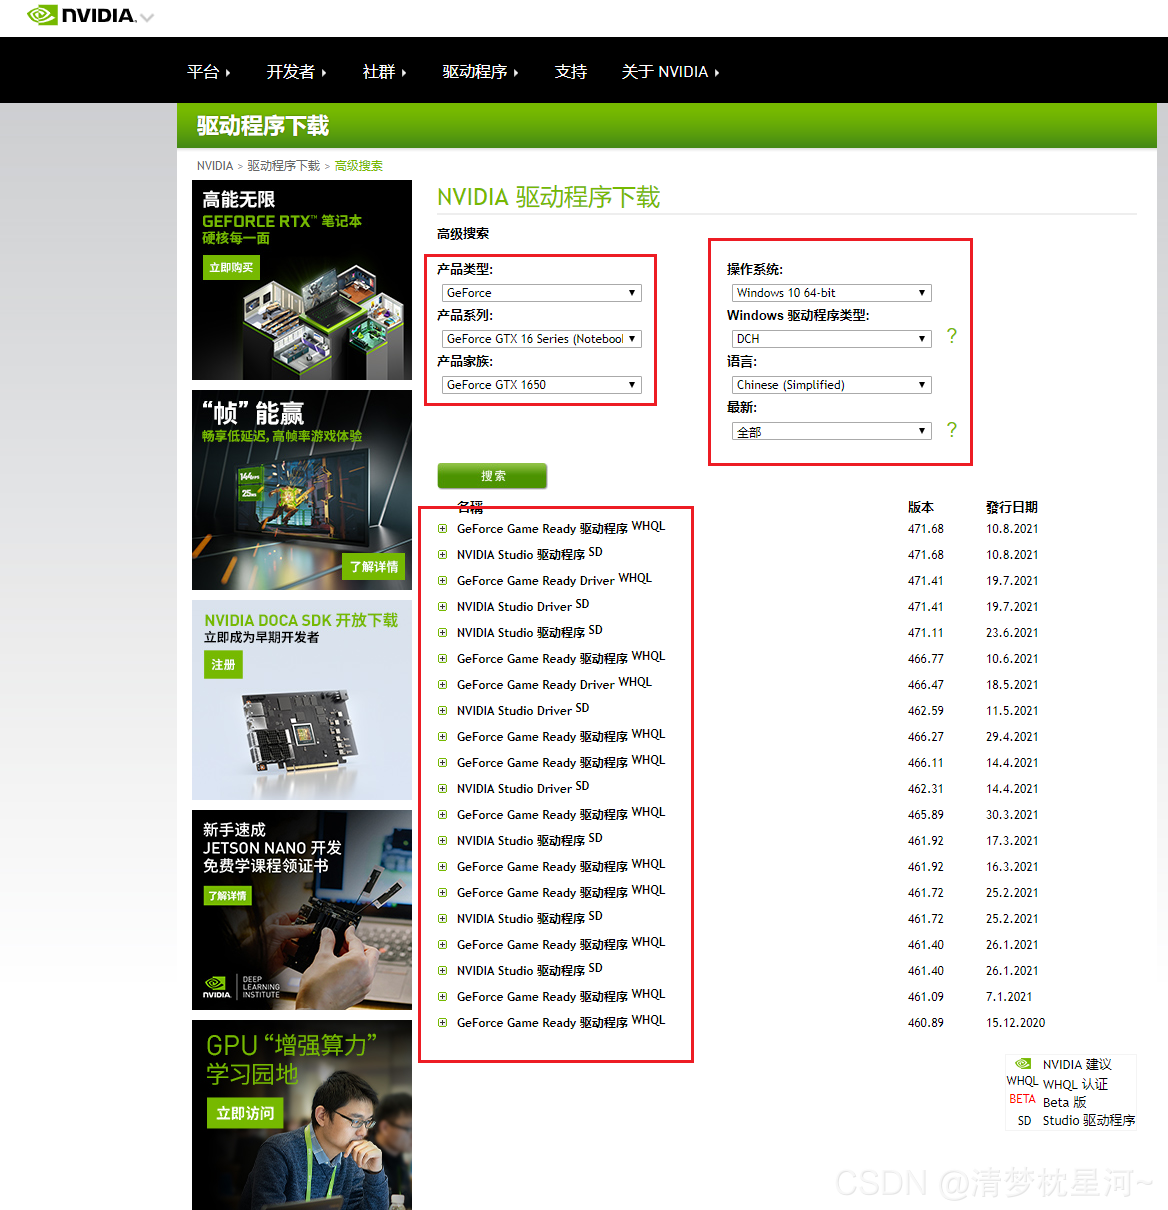Expand plus icon for Studio Driver 471.41
The height and width of the screenshot is (1210, 1168).
click(442, 607)
